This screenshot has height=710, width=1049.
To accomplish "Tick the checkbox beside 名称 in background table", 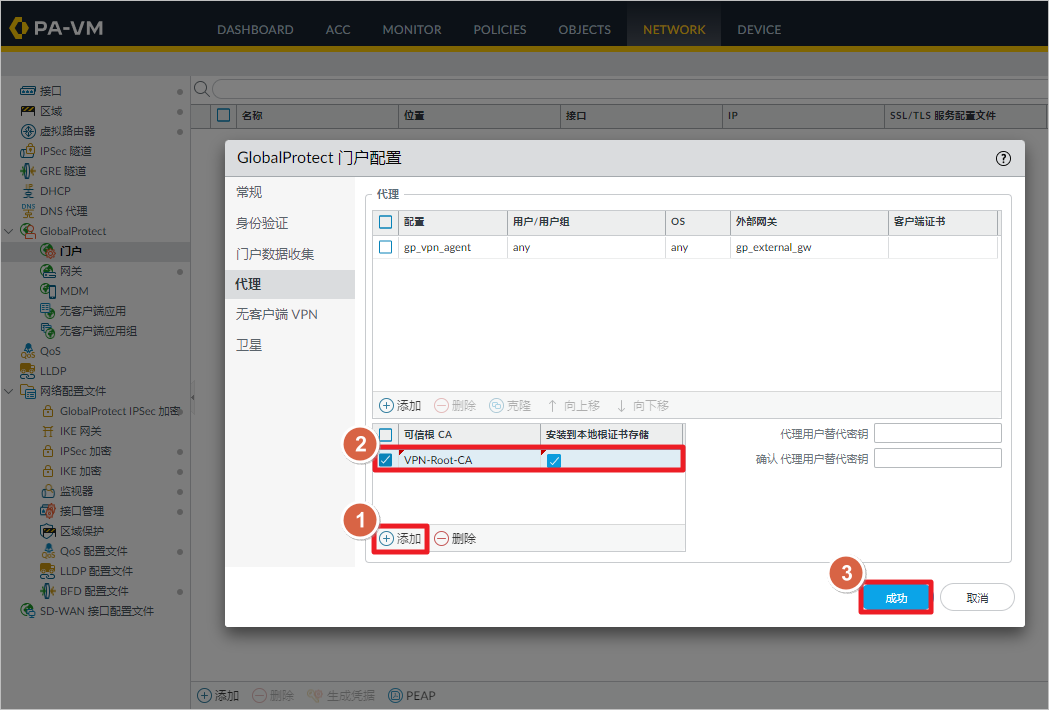I will (223, 115).
